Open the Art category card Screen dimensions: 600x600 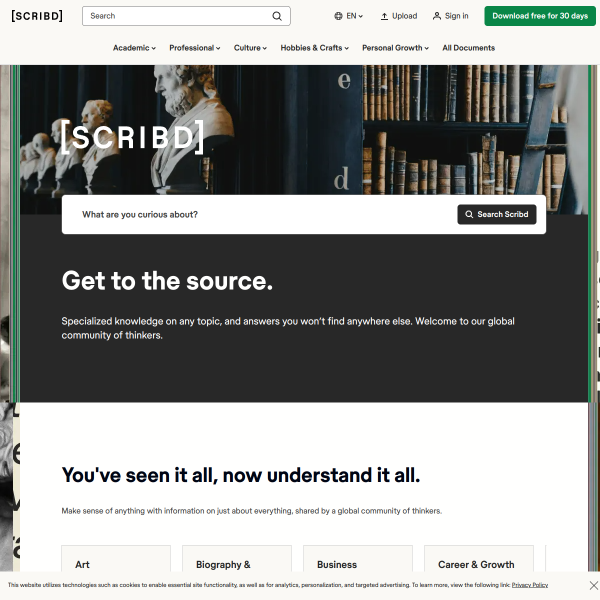[x=116, y=559]
